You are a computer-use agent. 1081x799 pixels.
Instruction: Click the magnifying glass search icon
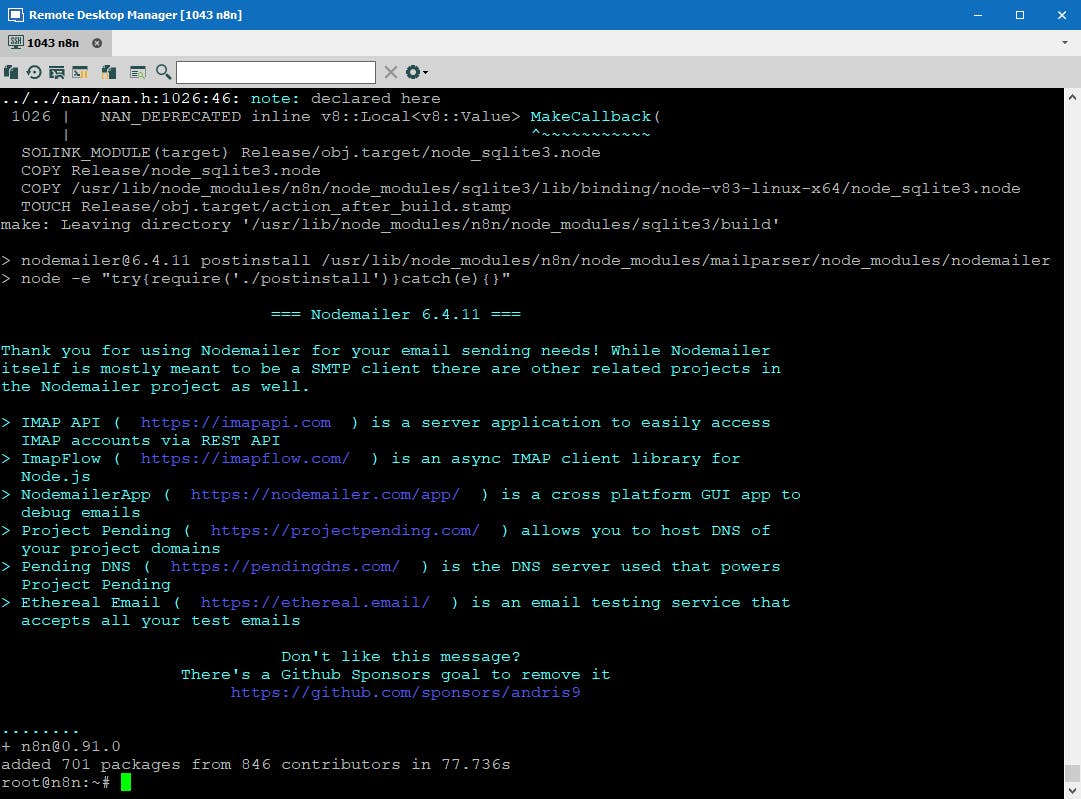click(163, 72)
